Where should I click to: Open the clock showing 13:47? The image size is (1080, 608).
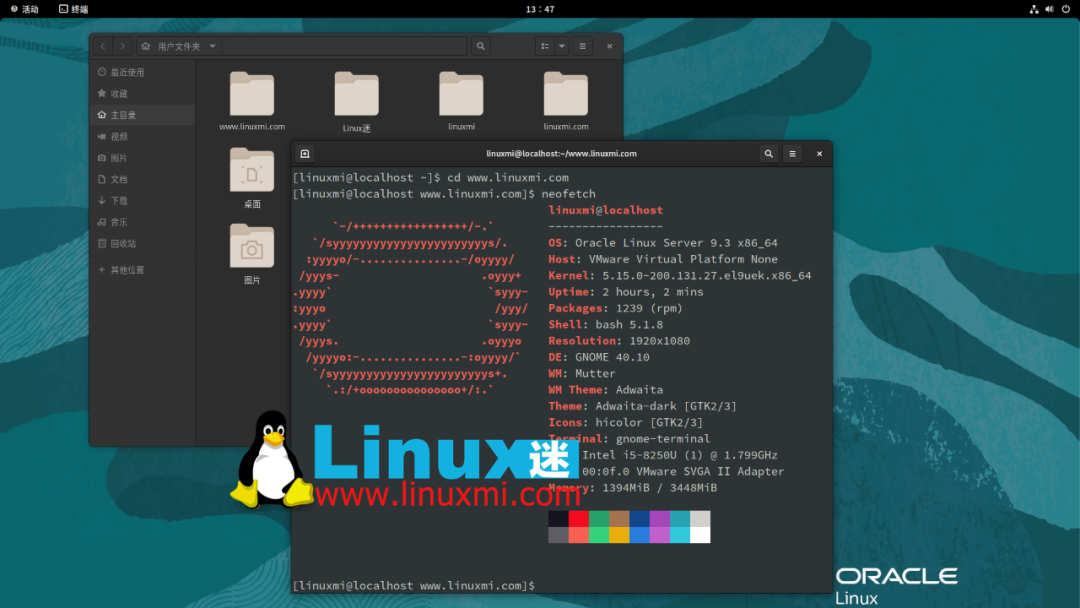click(540, 9)
